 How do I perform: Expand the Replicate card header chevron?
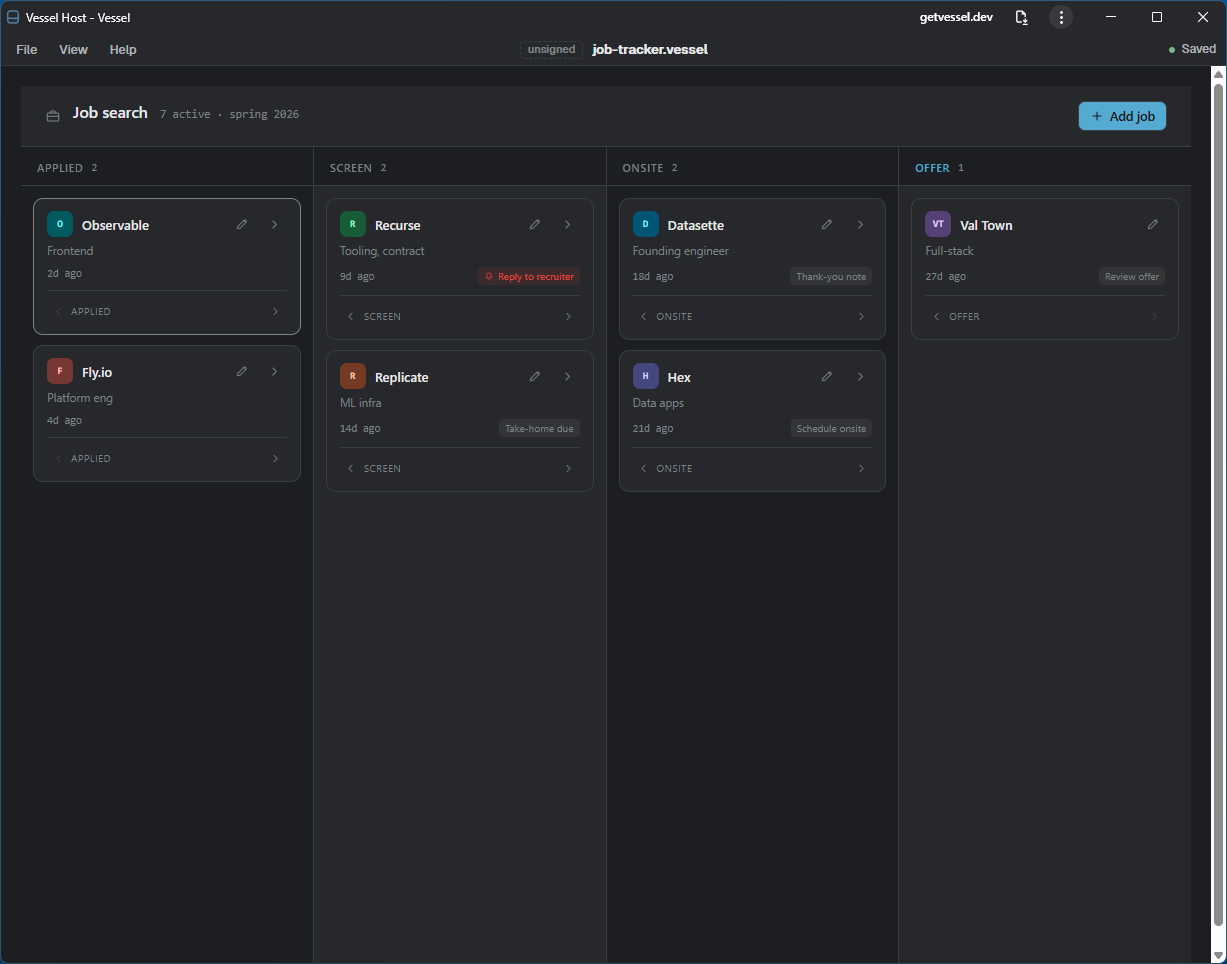pos(568,377)
